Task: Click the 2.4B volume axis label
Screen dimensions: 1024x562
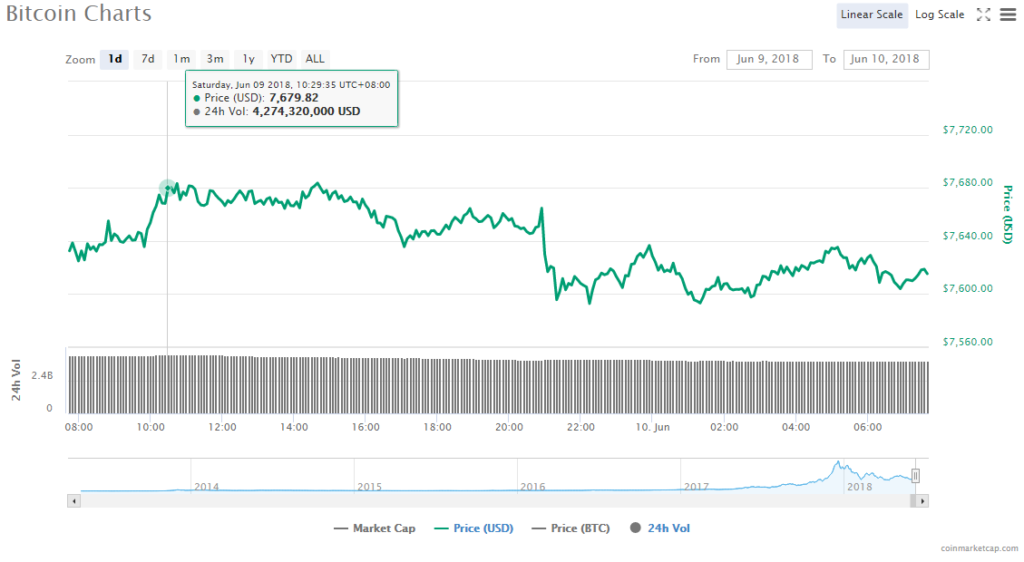Action: pos(42,376)
